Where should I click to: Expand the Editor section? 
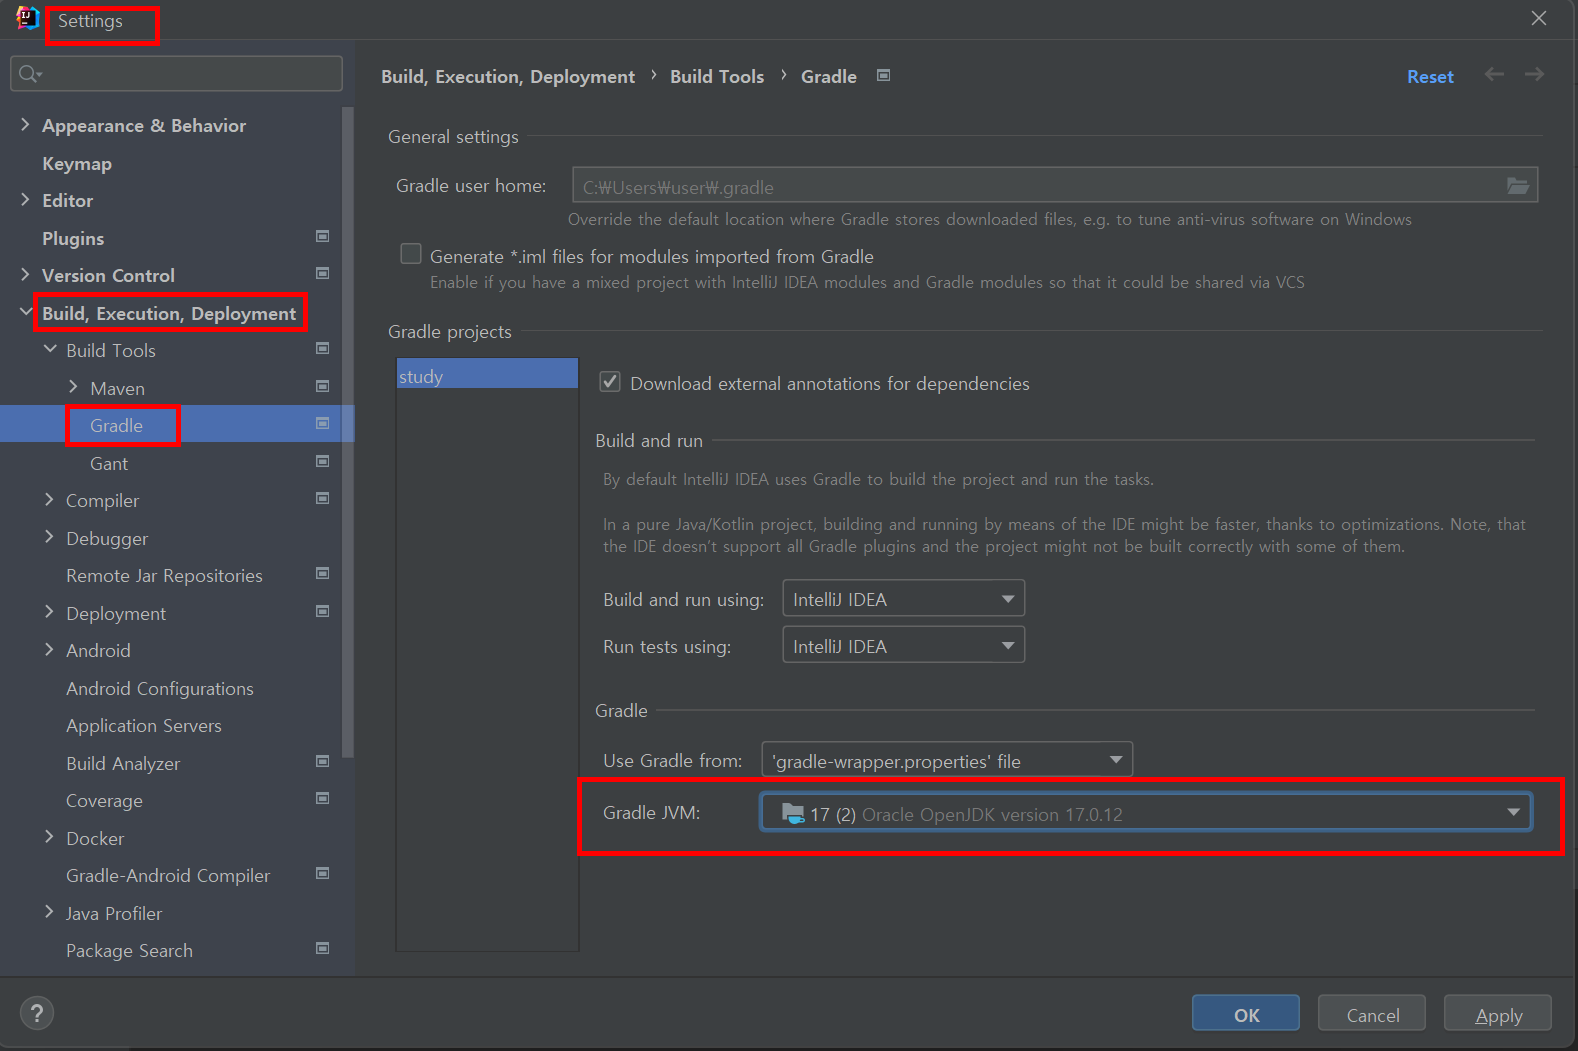(x=25, y=199)
